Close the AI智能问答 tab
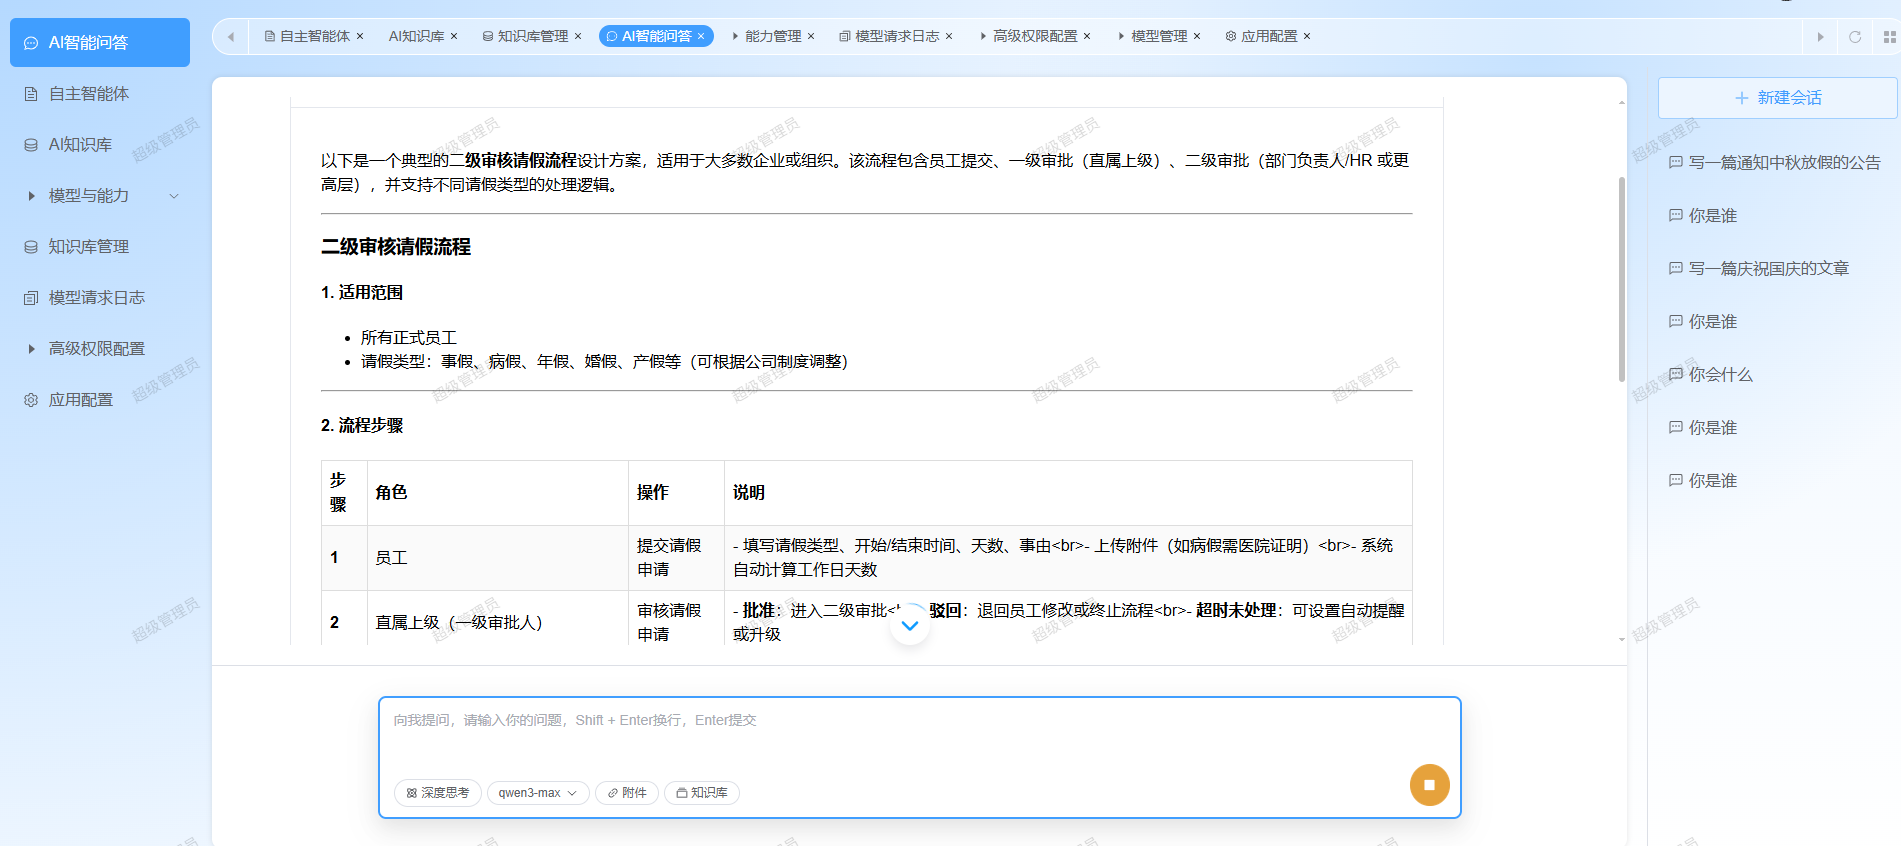The width and height of the screenshot is (1901, 846). coord(701,36)
